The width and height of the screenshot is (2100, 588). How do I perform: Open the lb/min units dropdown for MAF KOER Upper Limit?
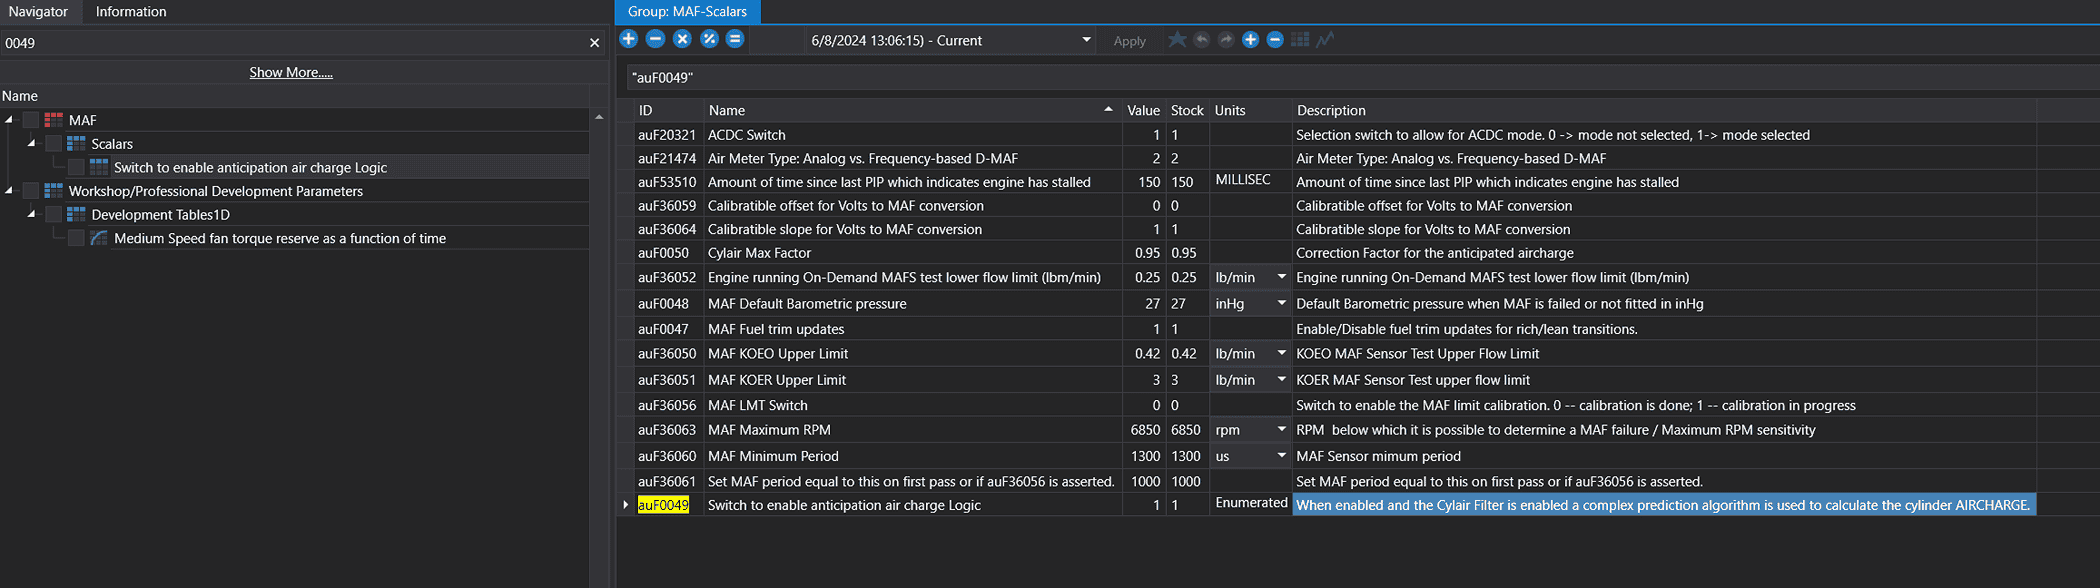pos(1281,380)
